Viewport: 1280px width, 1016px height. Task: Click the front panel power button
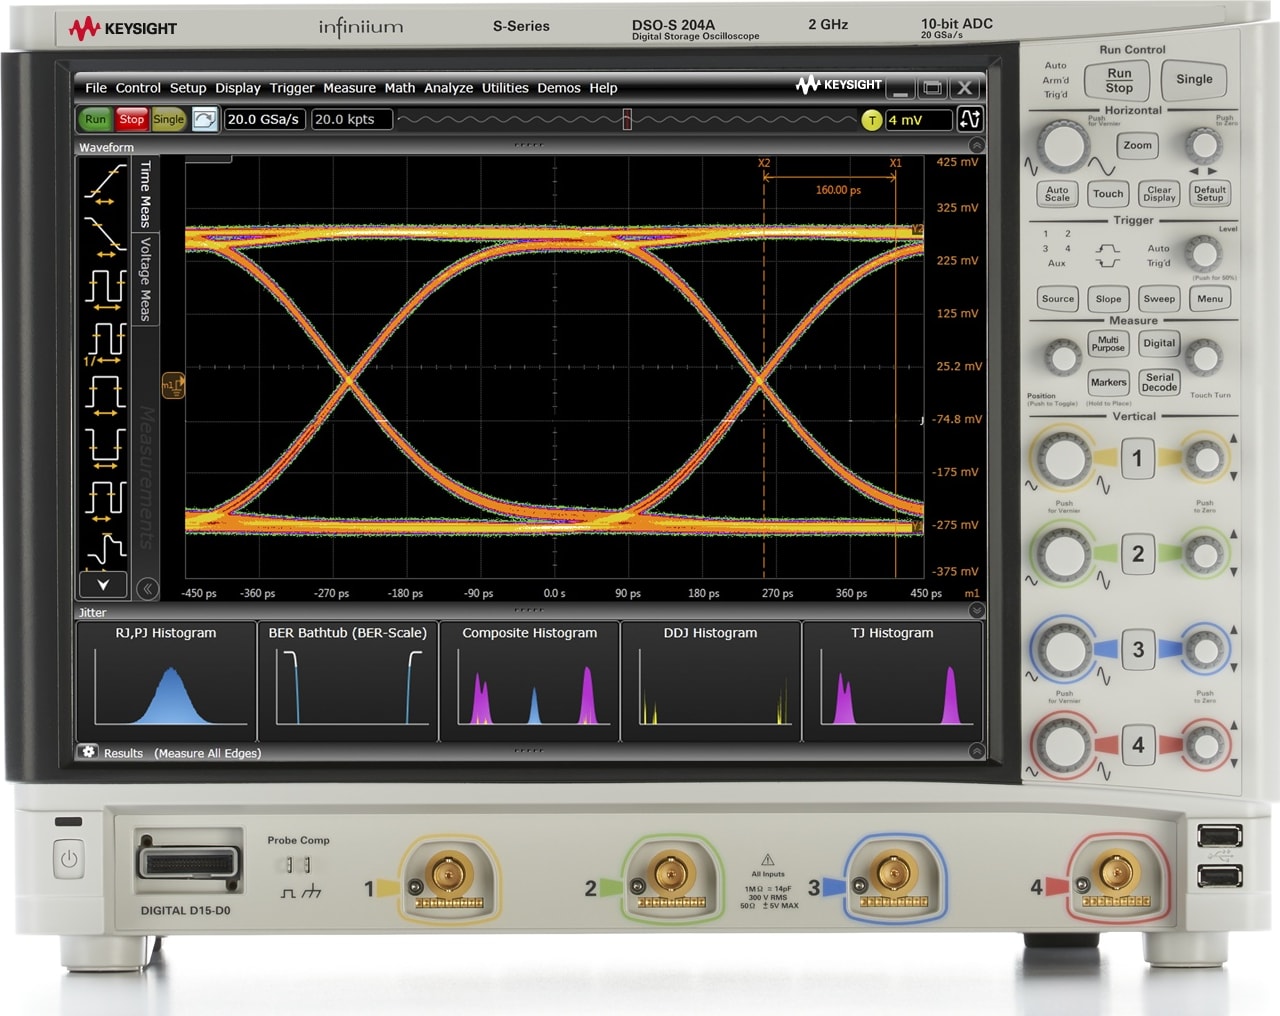click(x=69, y=858)
